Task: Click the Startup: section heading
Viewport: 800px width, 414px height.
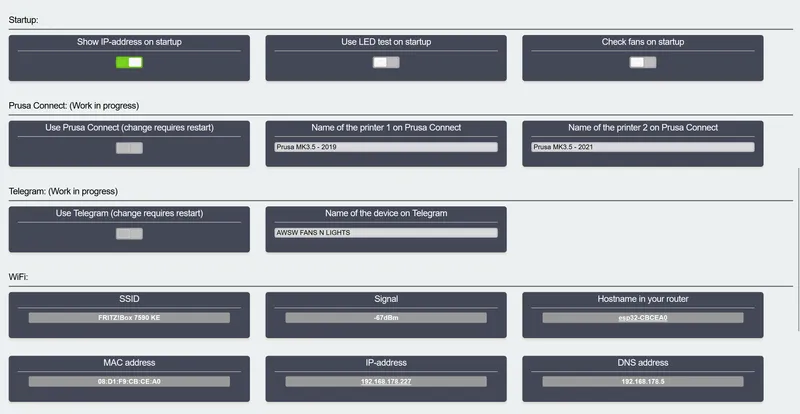Action: (23, 20)
